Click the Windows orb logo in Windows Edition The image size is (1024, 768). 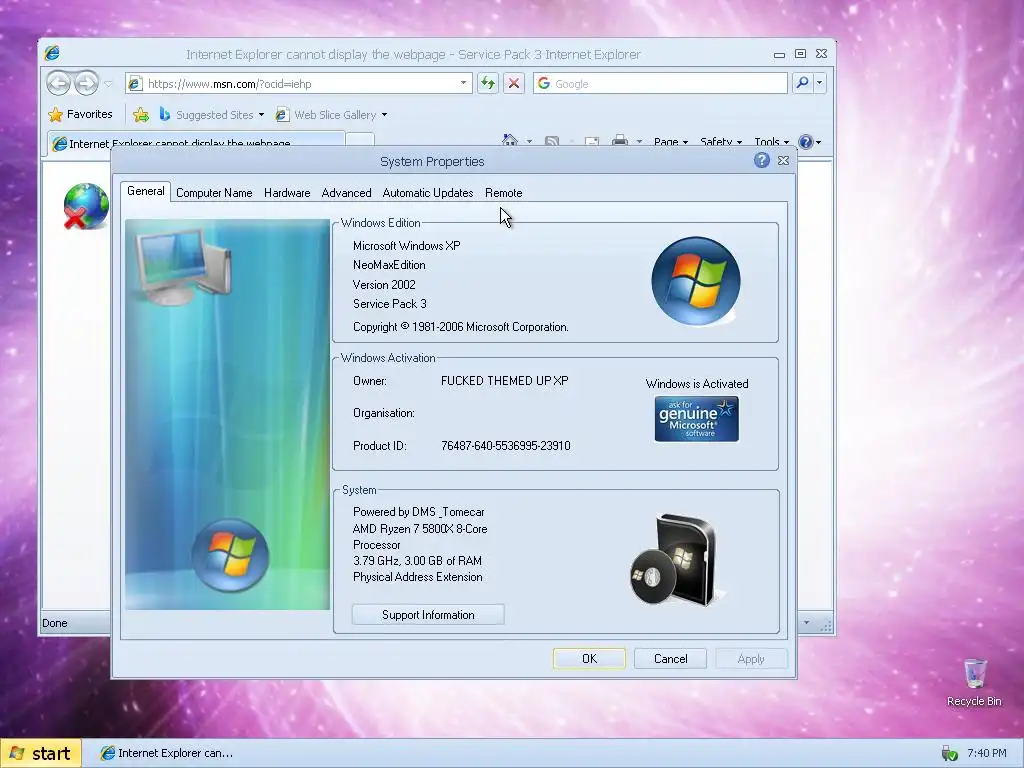coord(696,281)
